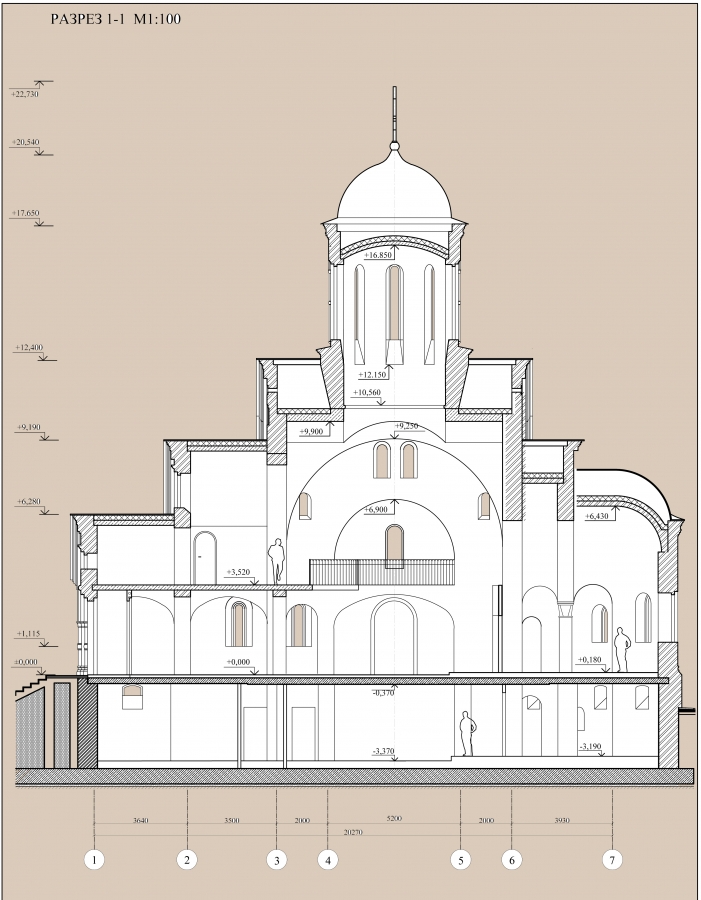This screenshot has height=900, width=701.
Task: Click the +3,520 balcony level label
Action: [238, 573]
